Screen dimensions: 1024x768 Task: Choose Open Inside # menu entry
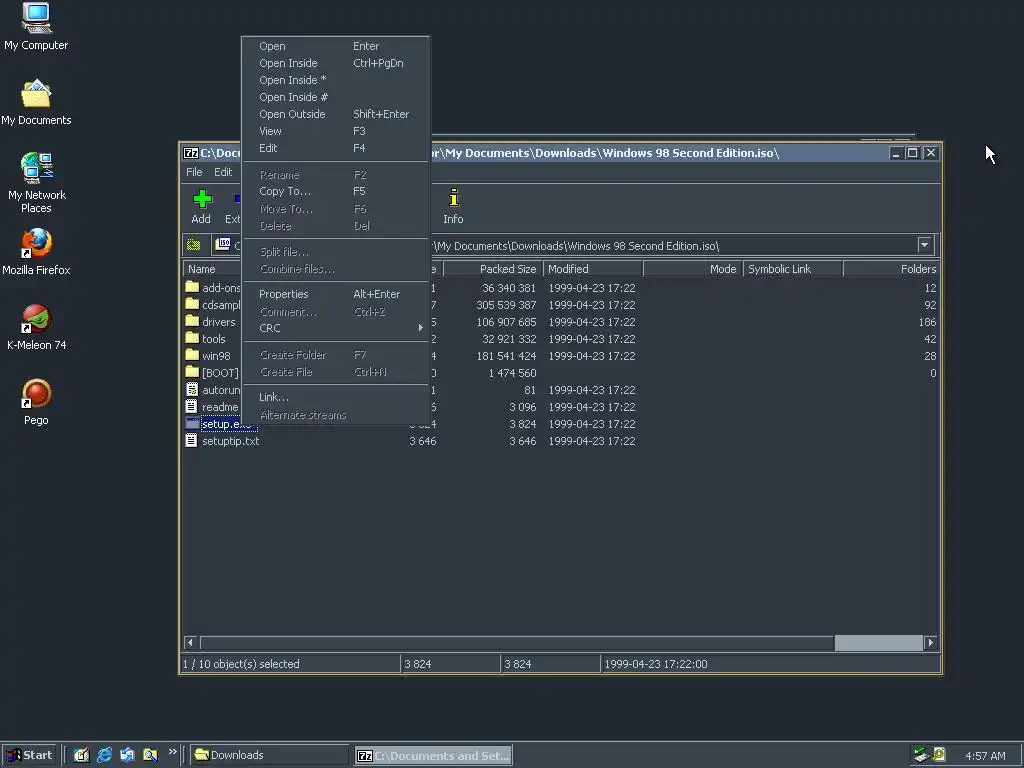pyautogui.click(x=336, y=97)
